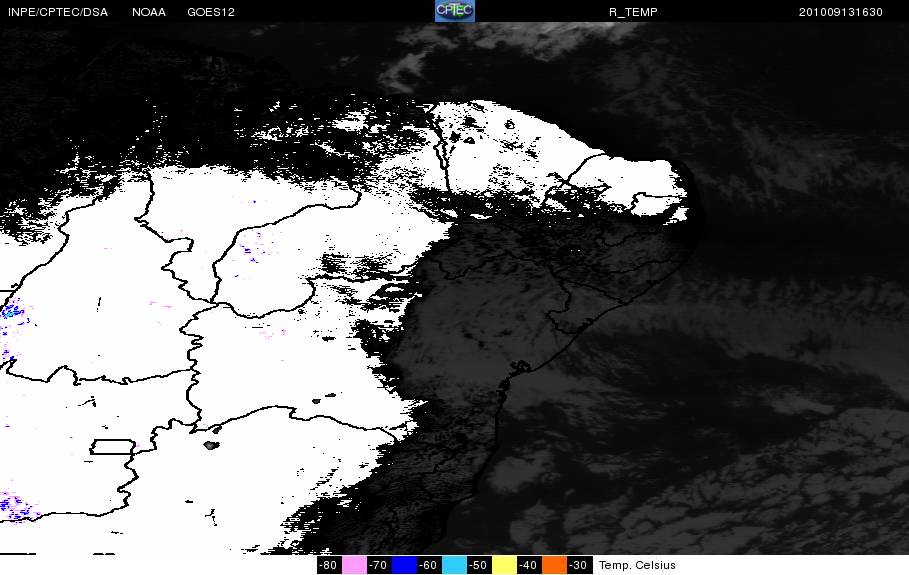Click the -60 legend value
Screen dimensions: 909x575
(x=428, y=565)
